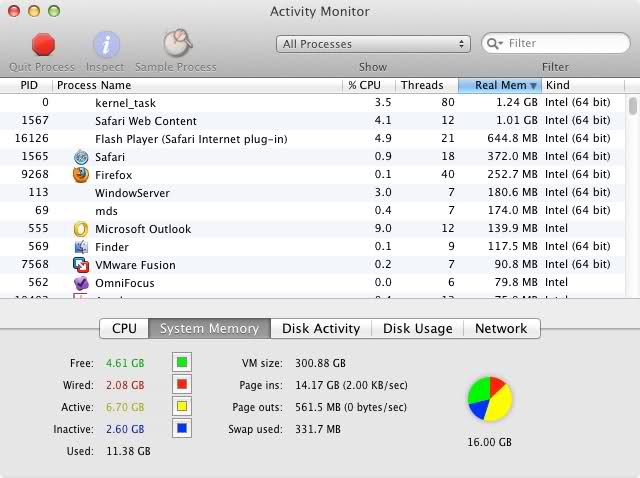Click the Quit Process stop-sign icon
The width and height of the screenshot is (640, 478).
point(43,44)
